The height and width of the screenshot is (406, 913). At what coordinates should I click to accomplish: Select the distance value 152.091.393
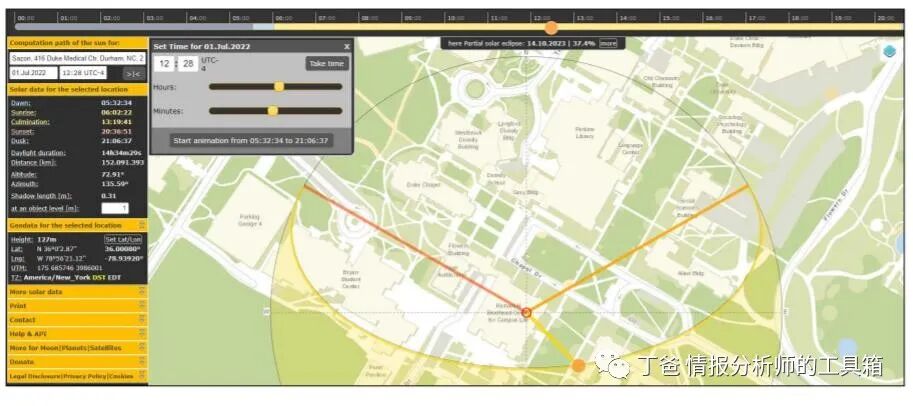(x=122, y=162)
